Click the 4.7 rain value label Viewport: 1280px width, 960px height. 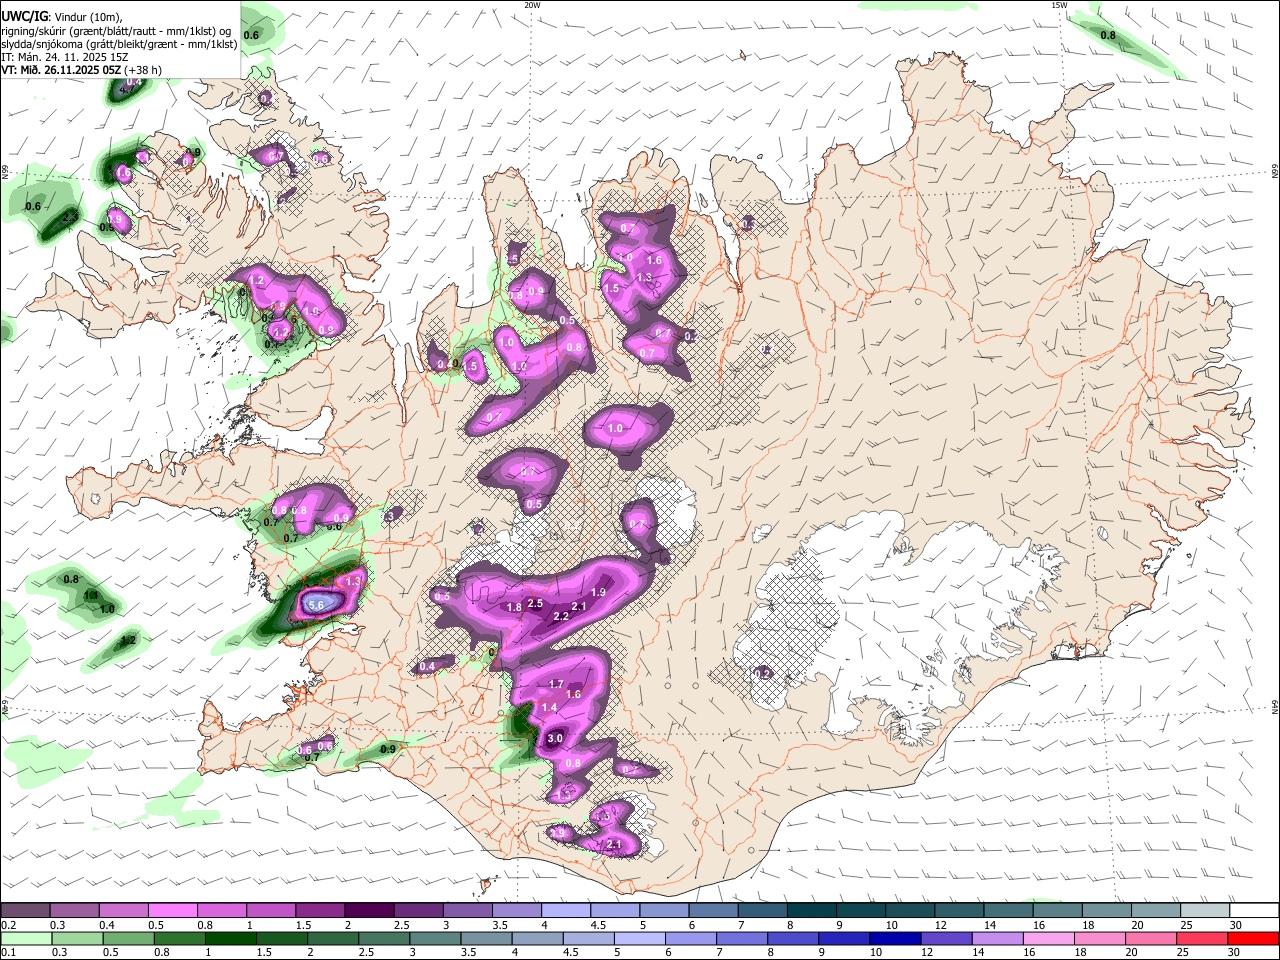coord(126,88)
